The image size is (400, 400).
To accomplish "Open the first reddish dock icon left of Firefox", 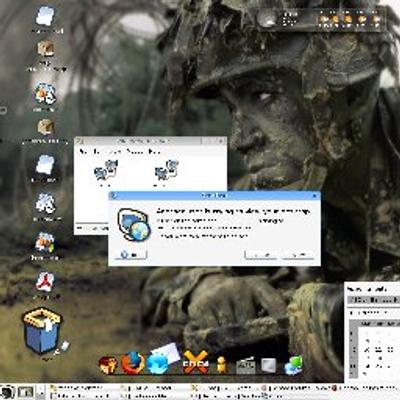I will (x=108, y=365).
